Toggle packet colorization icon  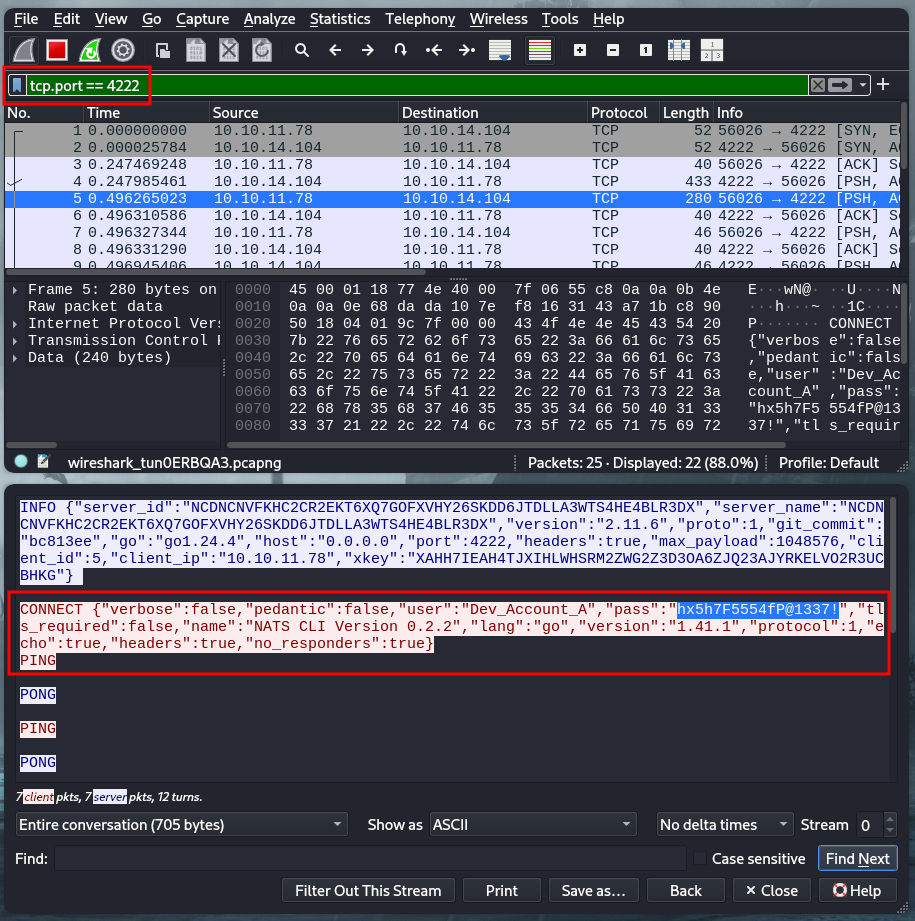540,49
